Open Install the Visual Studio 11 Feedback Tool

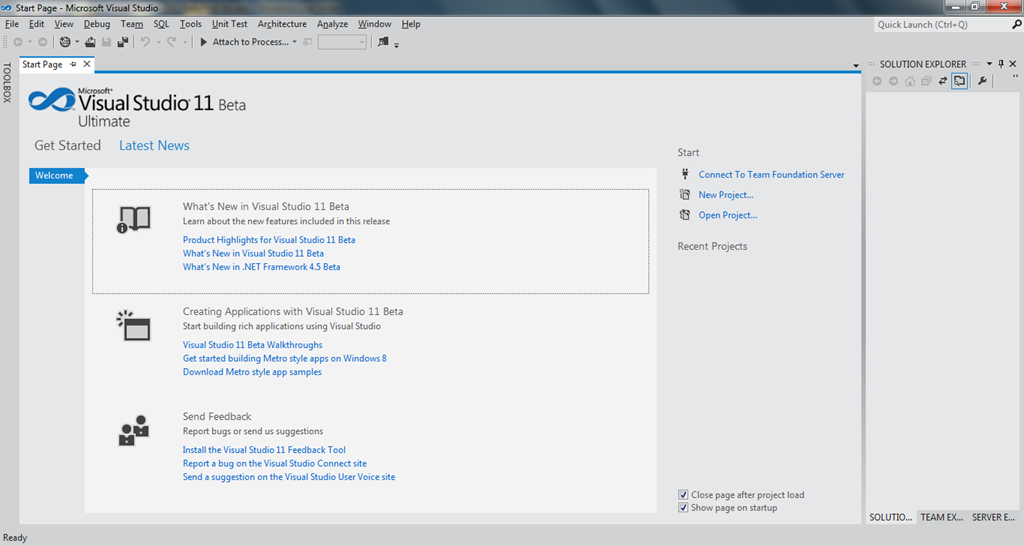click(264, 449)
